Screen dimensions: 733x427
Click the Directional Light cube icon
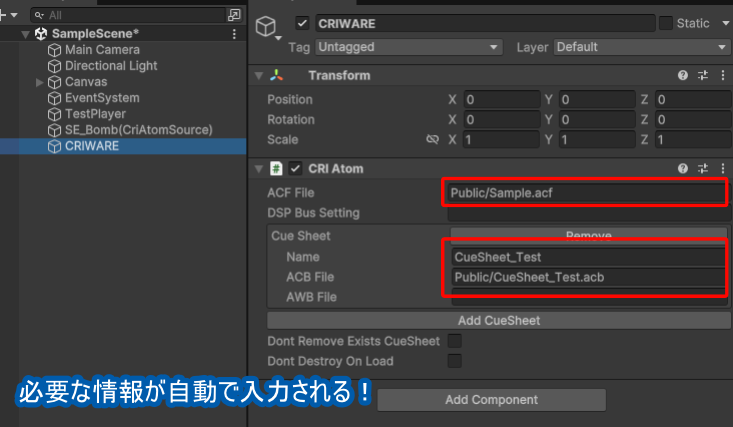(55, 66)
